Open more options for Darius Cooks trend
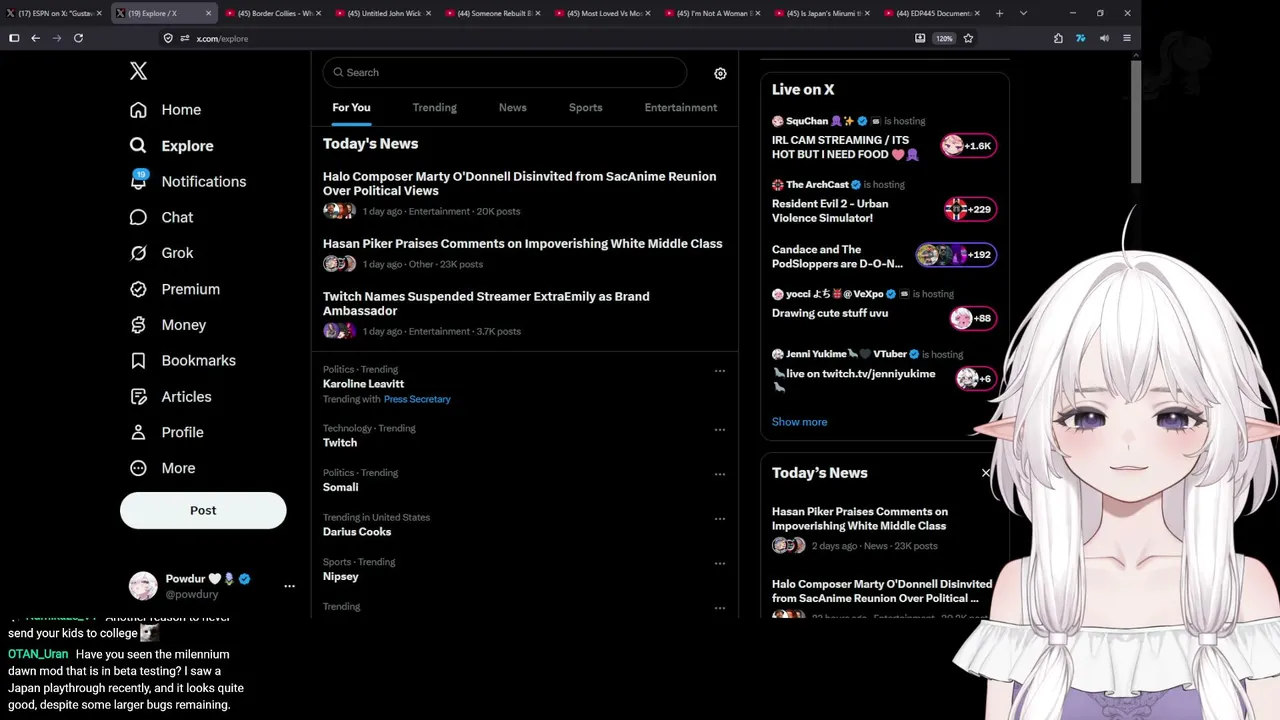 (719, 519)
